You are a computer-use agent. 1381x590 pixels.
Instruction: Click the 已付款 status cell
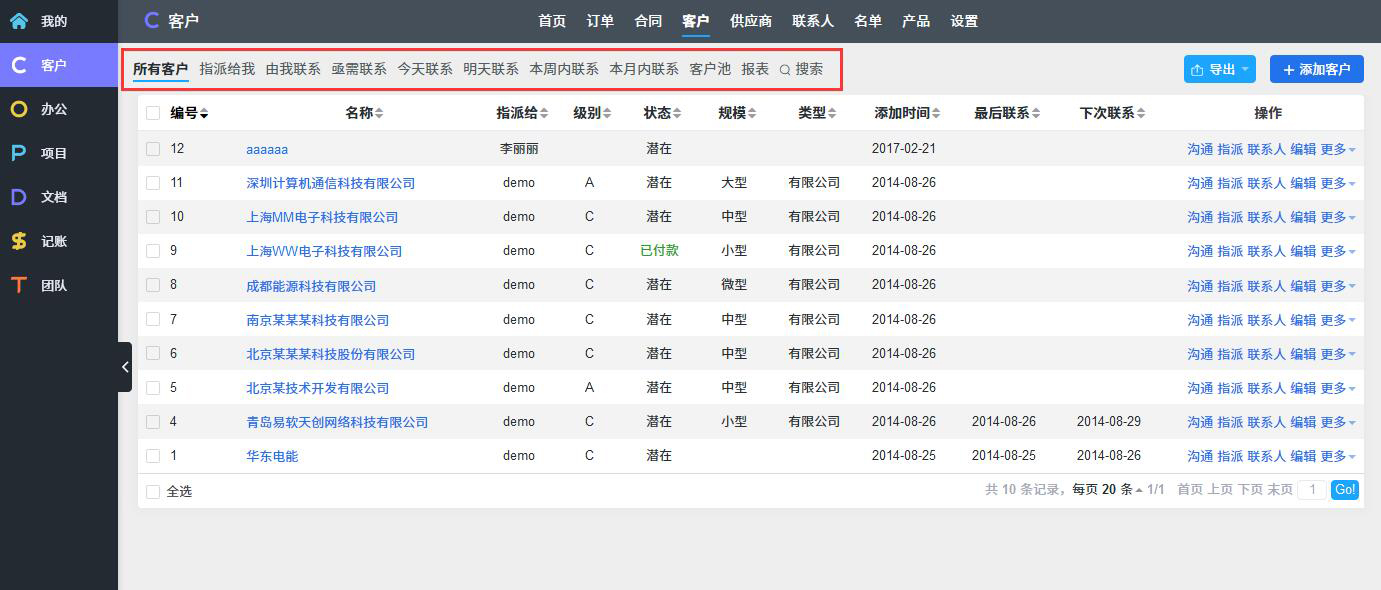[659, 250]
